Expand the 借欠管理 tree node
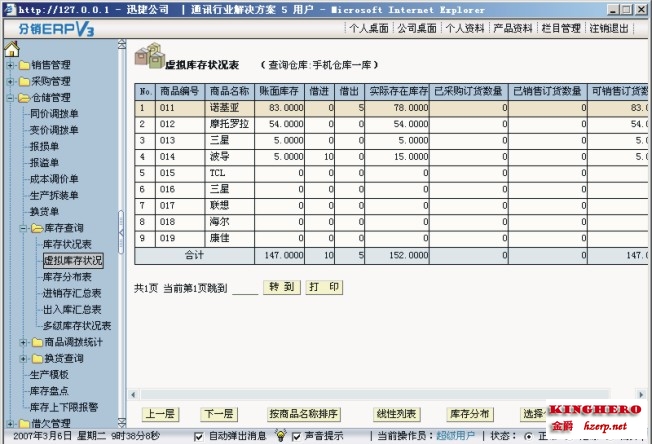 [10, 424]
